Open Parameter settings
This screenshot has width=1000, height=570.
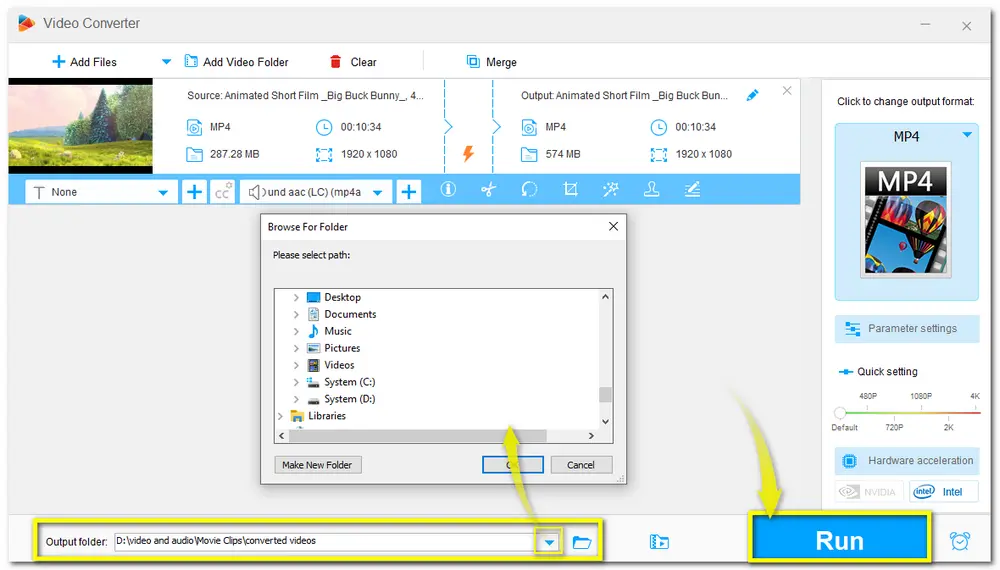click(907, 328)
